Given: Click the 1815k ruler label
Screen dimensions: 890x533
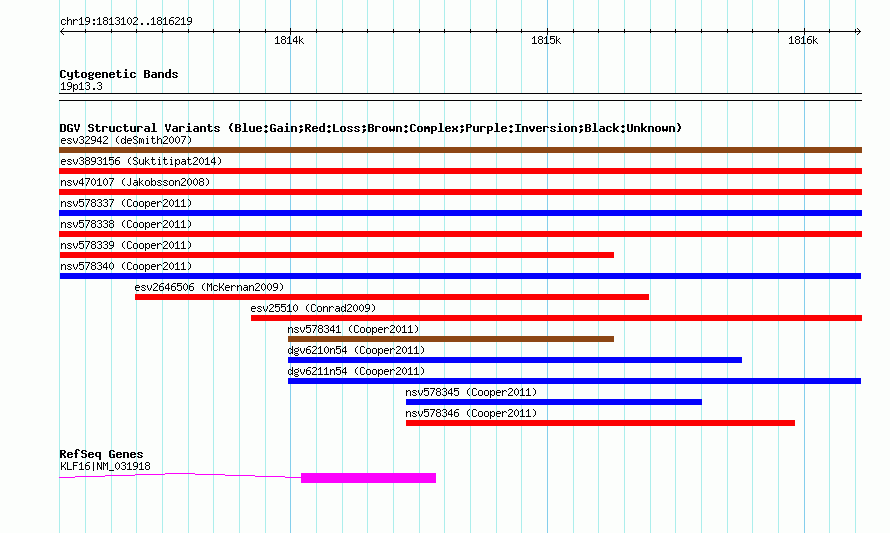Looking at the screenshot, I should point(546,40).
